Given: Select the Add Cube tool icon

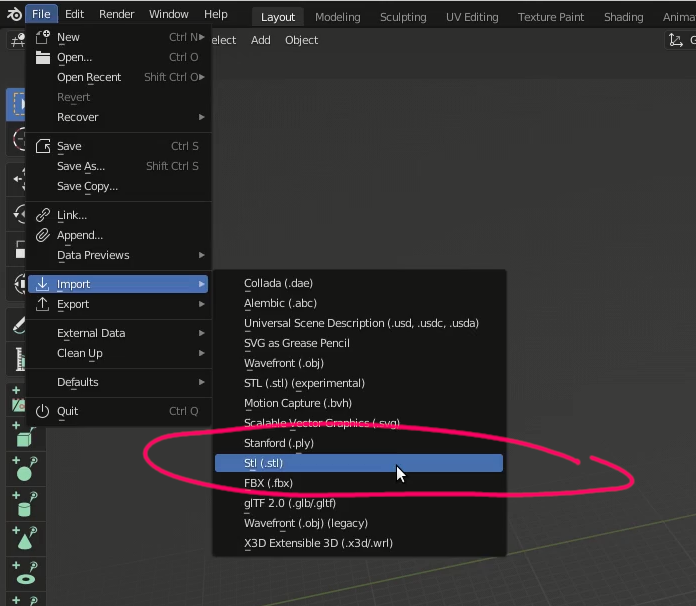Looking at the screenshot, I should [x=25, y=435].
